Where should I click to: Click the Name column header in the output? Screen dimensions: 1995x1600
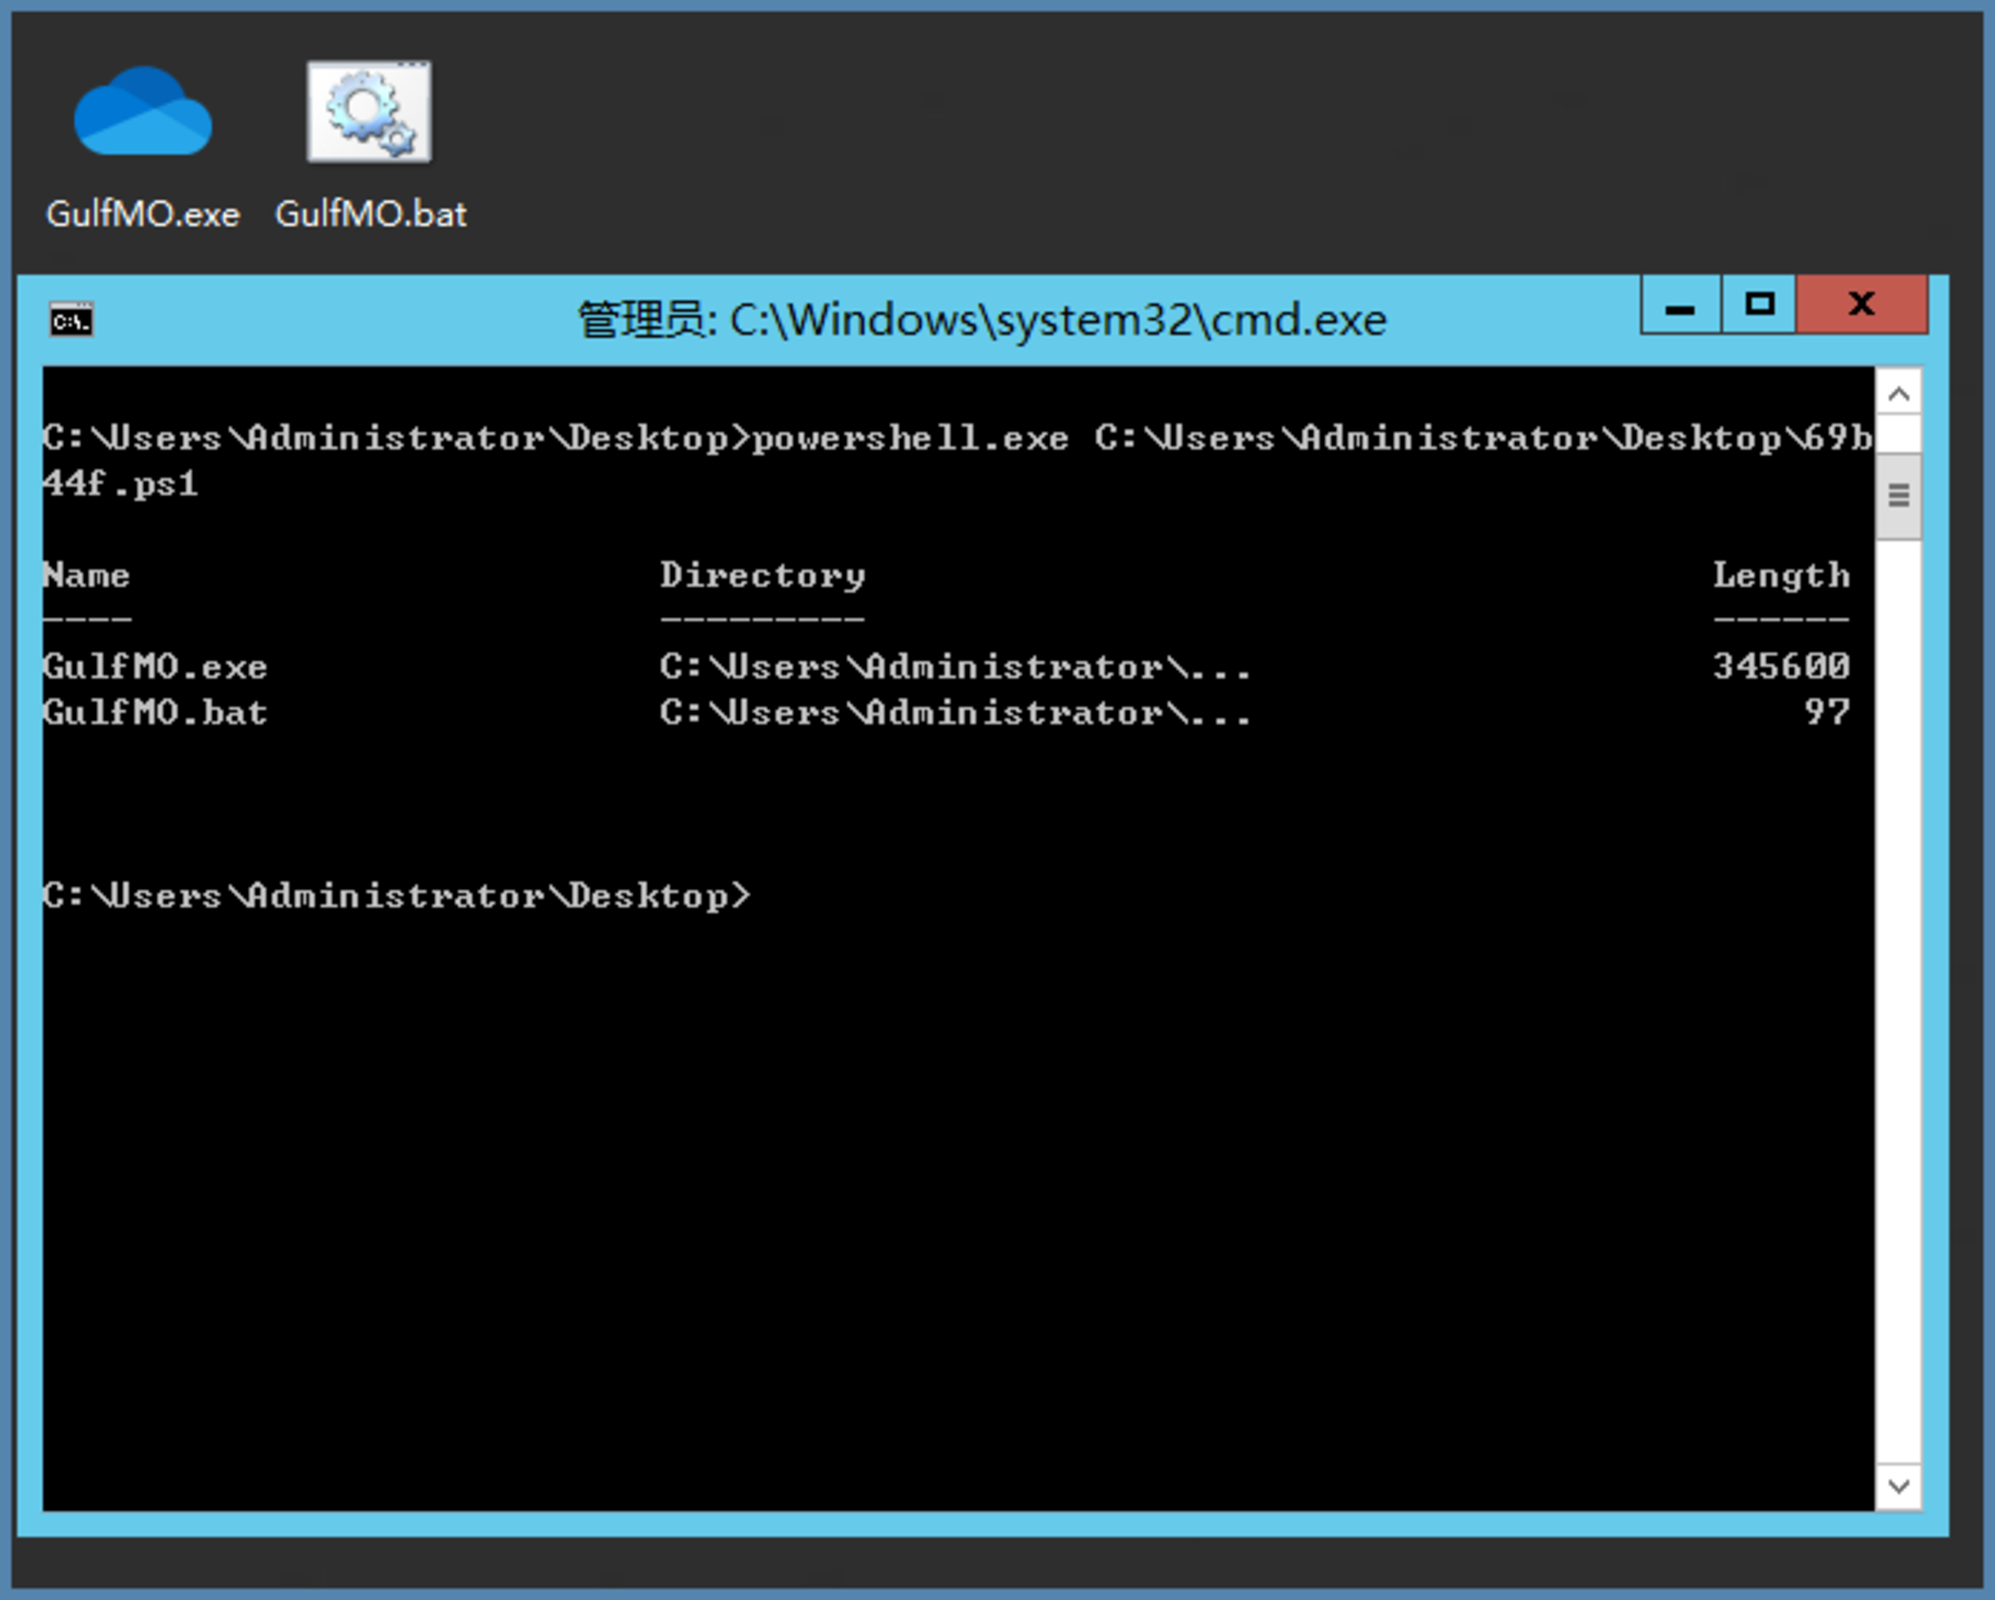[x=86, y=575]
